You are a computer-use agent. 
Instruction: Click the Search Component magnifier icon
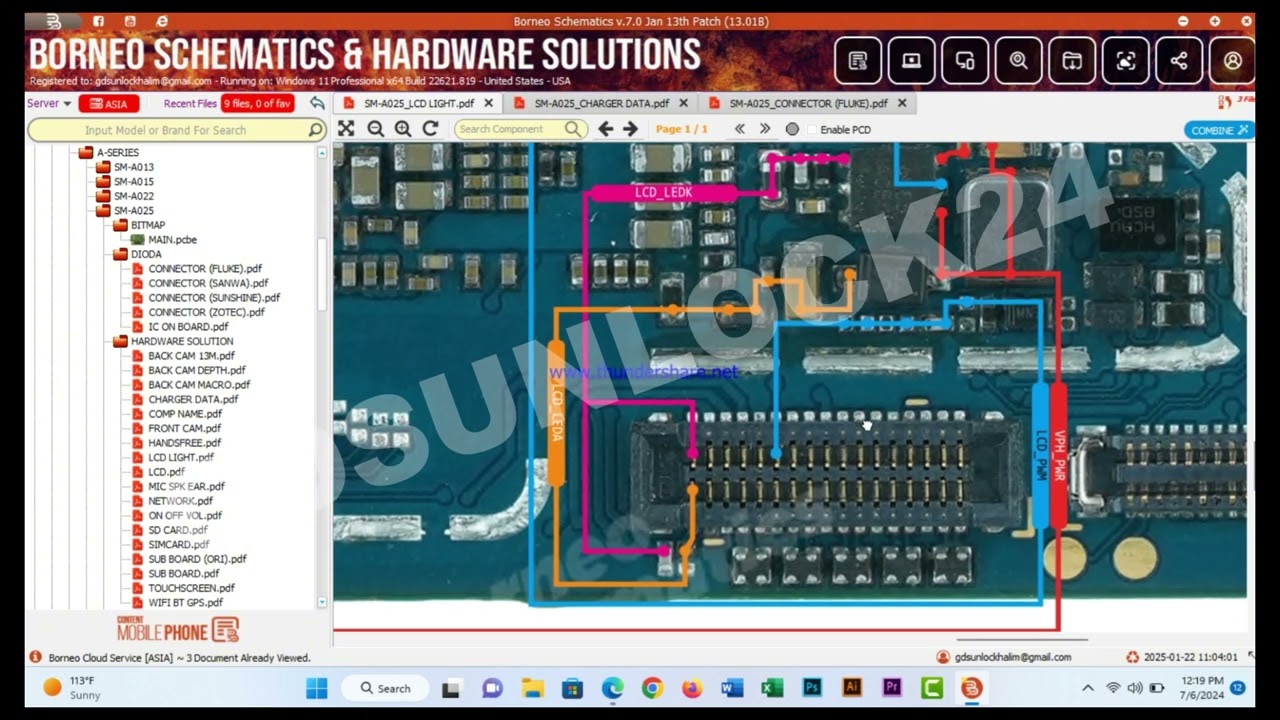click(x=573, y=129)
